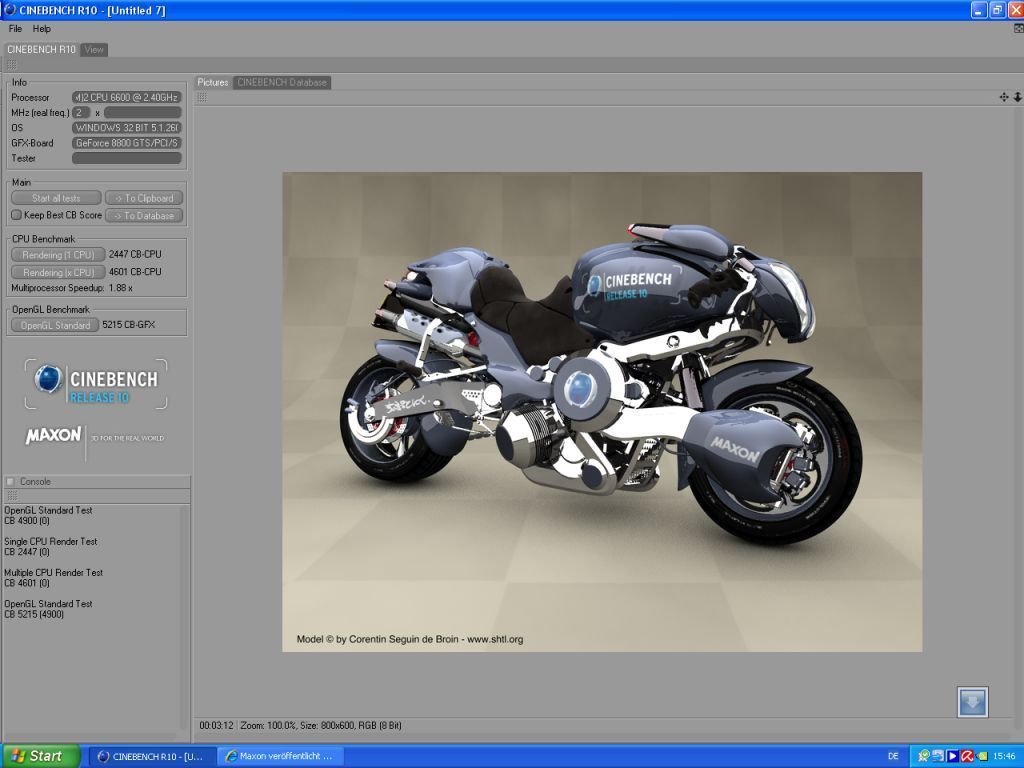The width and height of the screenshot is (1024, 768).
Task: Click the empty Tester field
Action: click(127, 158)
